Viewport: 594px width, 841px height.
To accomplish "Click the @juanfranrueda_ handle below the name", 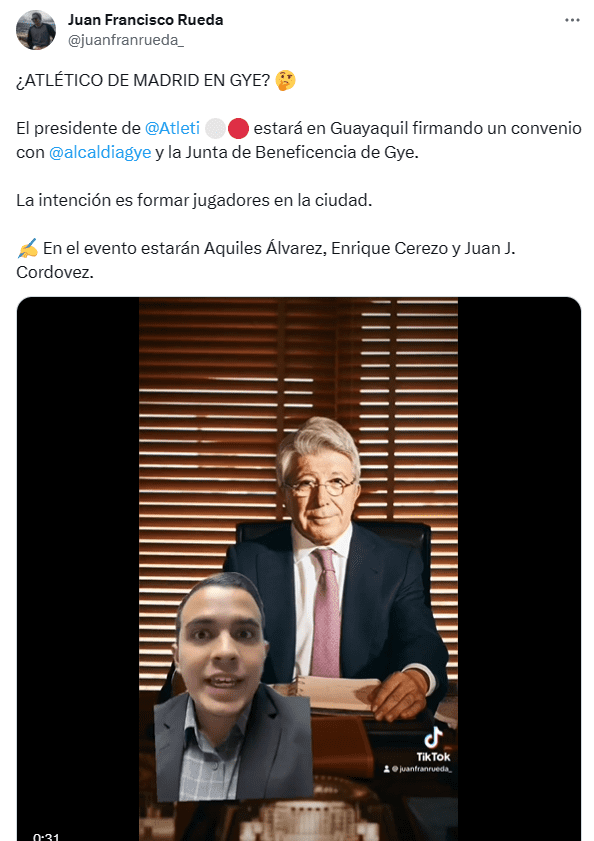I will [x=126, y=40].
